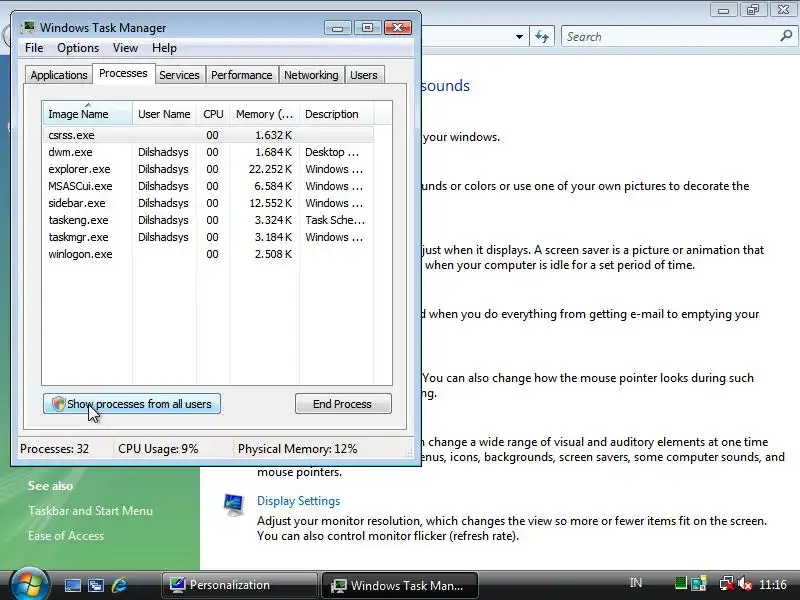The width and height of the screenshot is (800, 600).
Task: Switch to the Applications tab
Action: (x=59, y=75)
